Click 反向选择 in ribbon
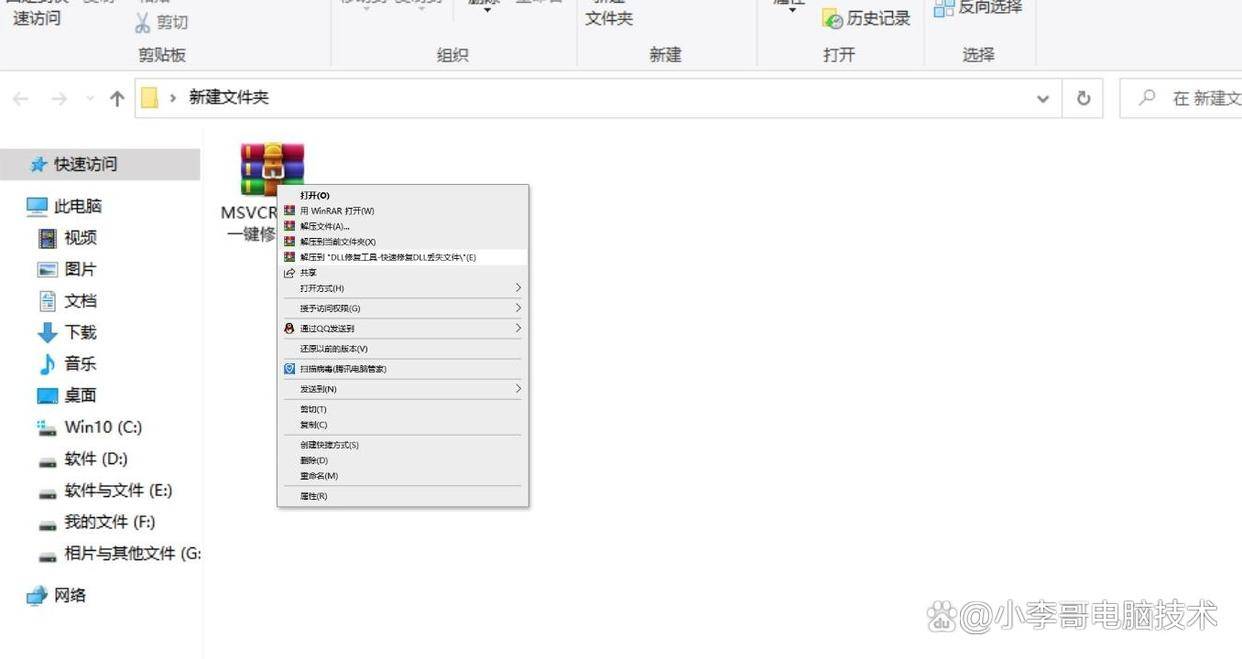The height and width of the screenshot is (659, 1242). 979,8
